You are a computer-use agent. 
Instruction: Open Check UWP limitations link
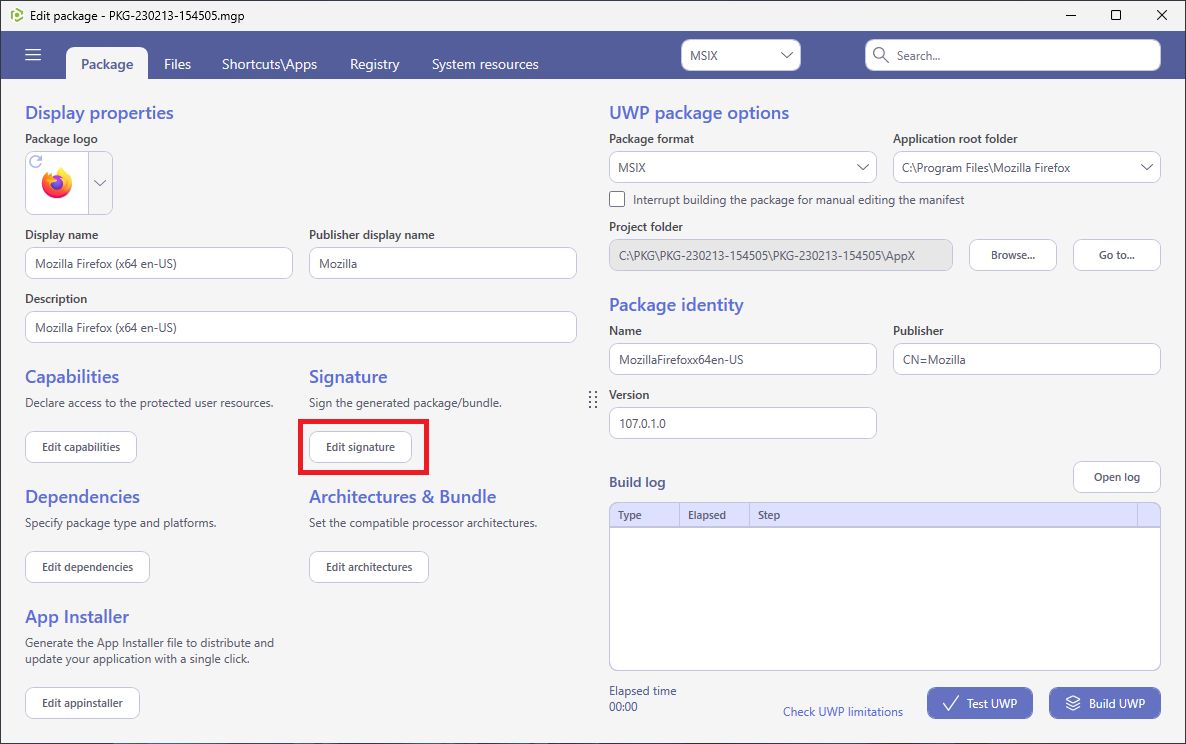point(843,711)
